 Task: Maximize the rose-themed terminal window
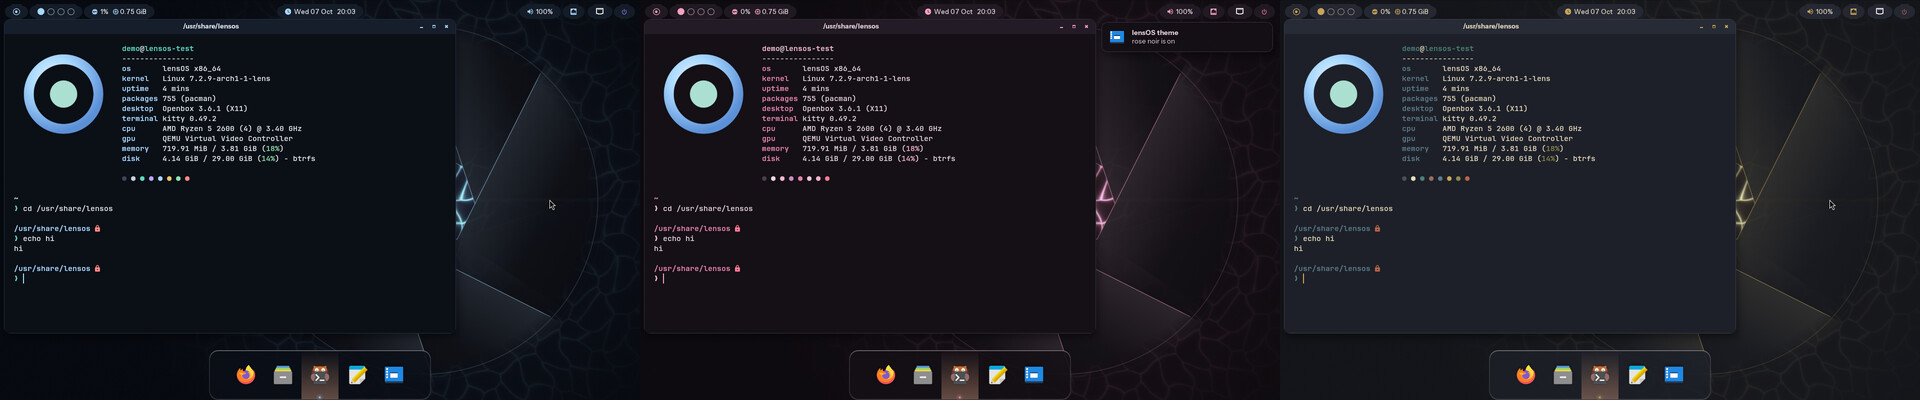1074,26
